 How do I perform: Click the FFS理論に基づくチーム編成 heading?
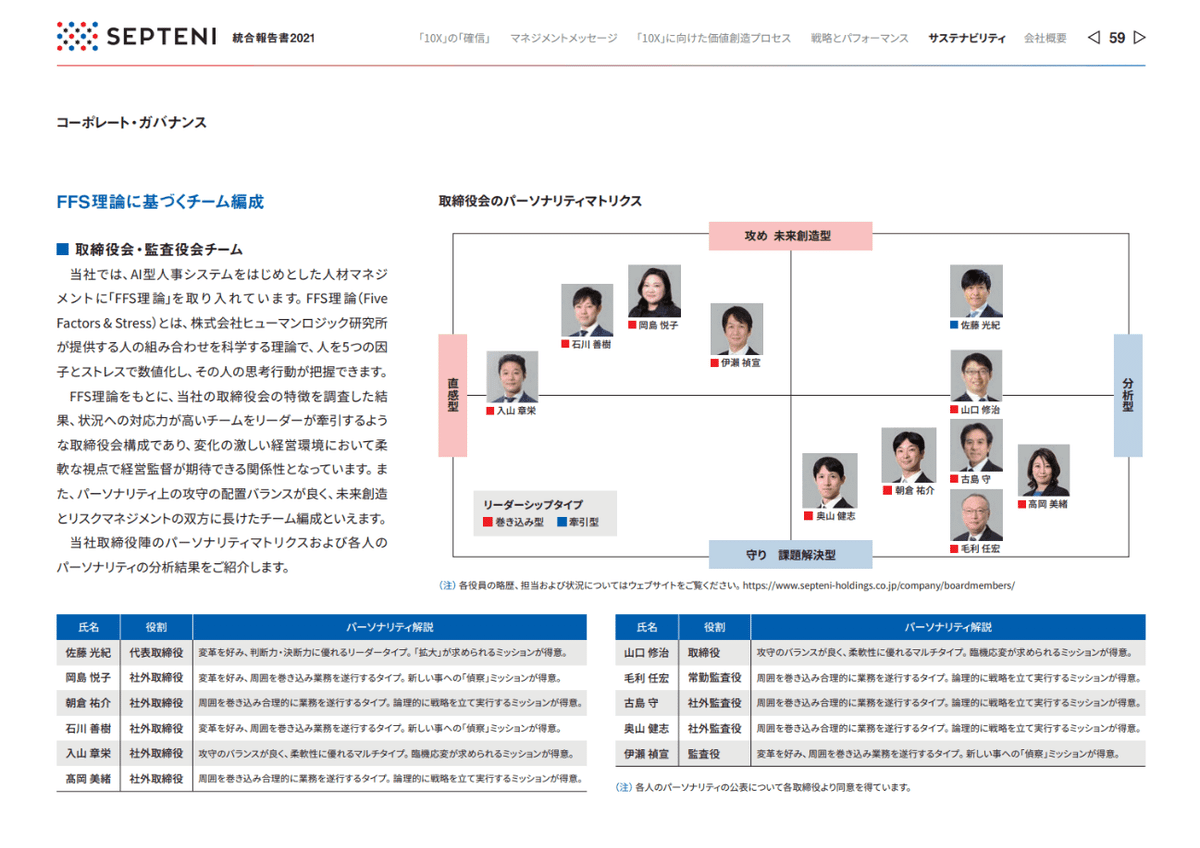pos(160,201)
